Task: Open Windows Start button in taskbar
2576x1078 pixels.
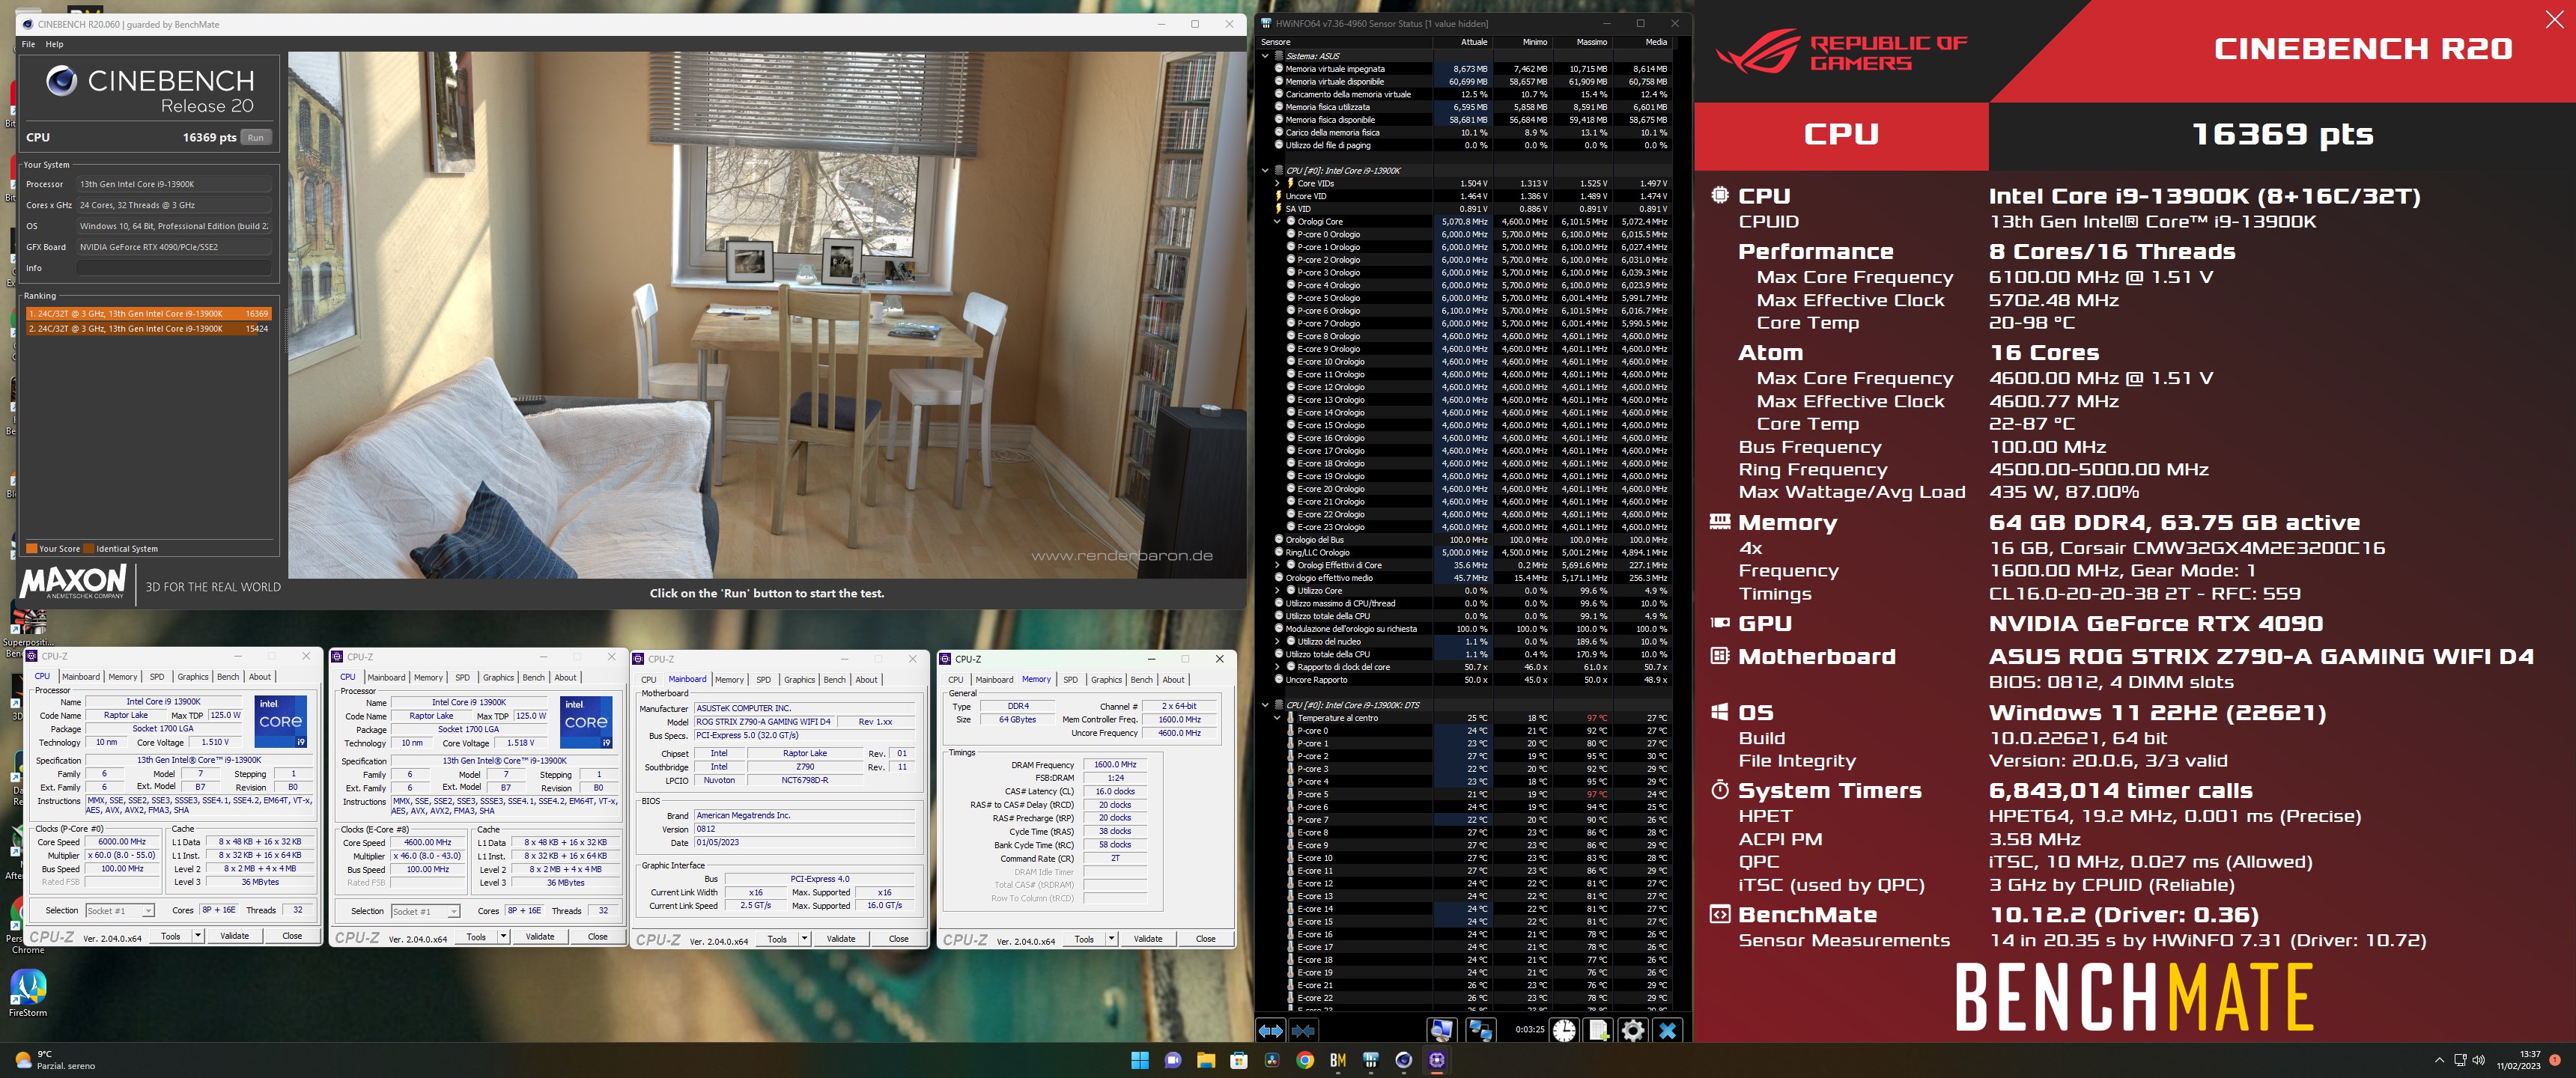Action: [x=1139, y=1060]
